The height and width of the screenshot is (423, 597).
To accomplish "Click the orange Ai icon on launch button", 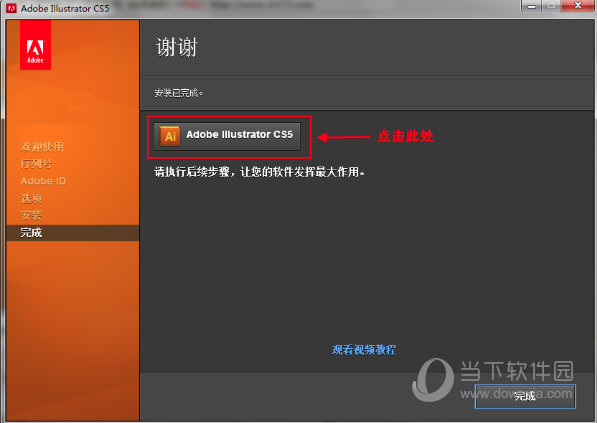I will (x=170, y=136).
